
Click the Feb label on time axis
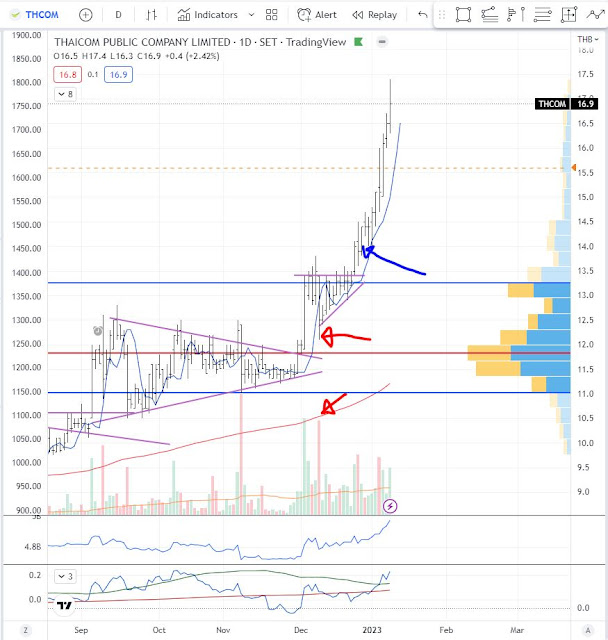446,630
